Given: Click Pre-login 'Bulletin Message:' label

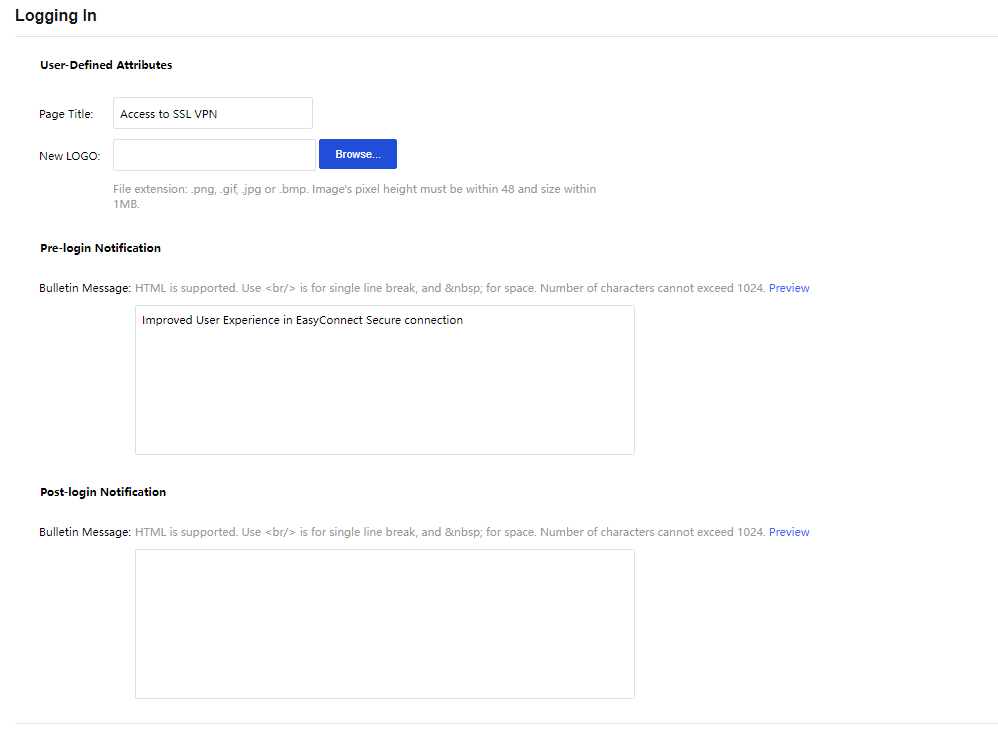Looking at the screenshot, I should click(85, 288).
